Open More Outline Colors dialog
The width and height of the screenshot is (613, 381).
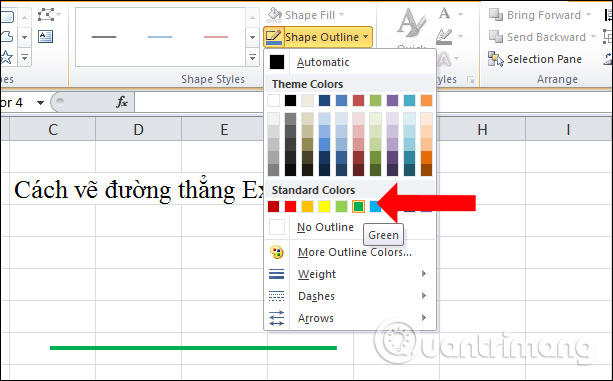(x=350, y=252)
